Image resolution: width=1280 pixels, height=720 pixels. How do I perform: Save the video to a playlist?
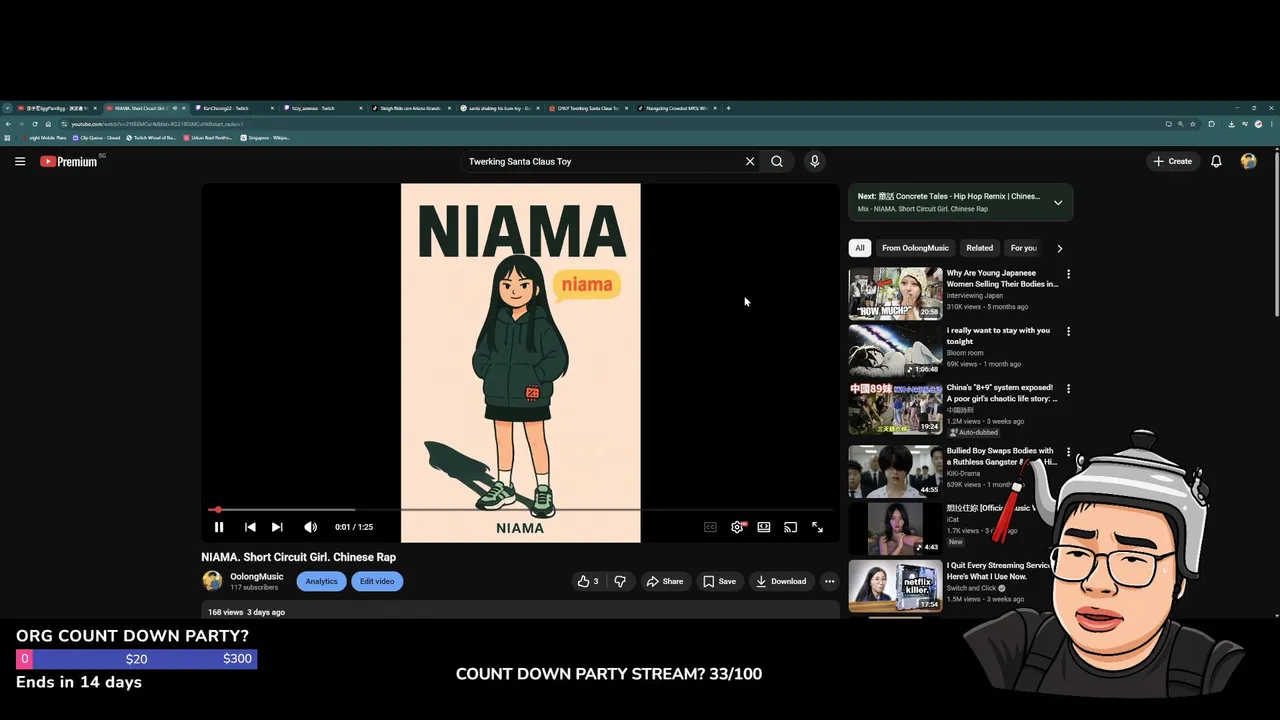pos(720,581)
